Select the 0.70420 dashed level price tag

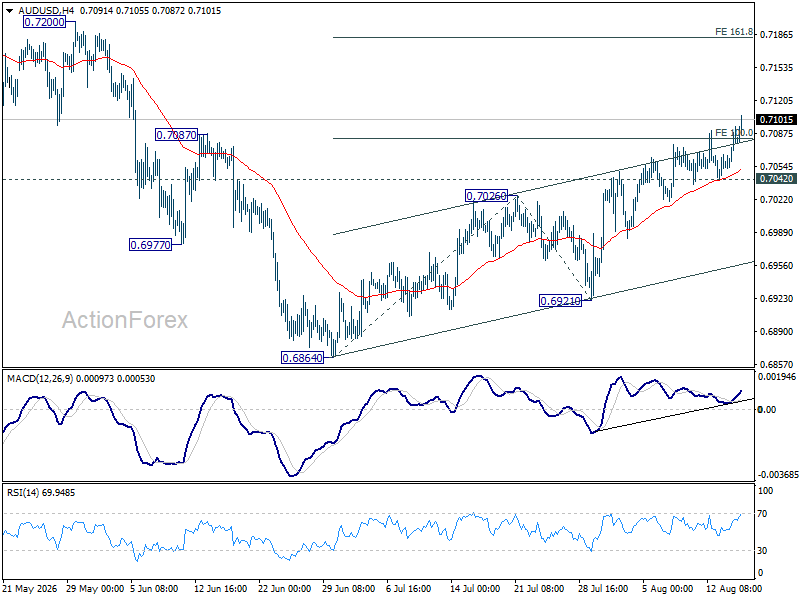click(776, 179)
